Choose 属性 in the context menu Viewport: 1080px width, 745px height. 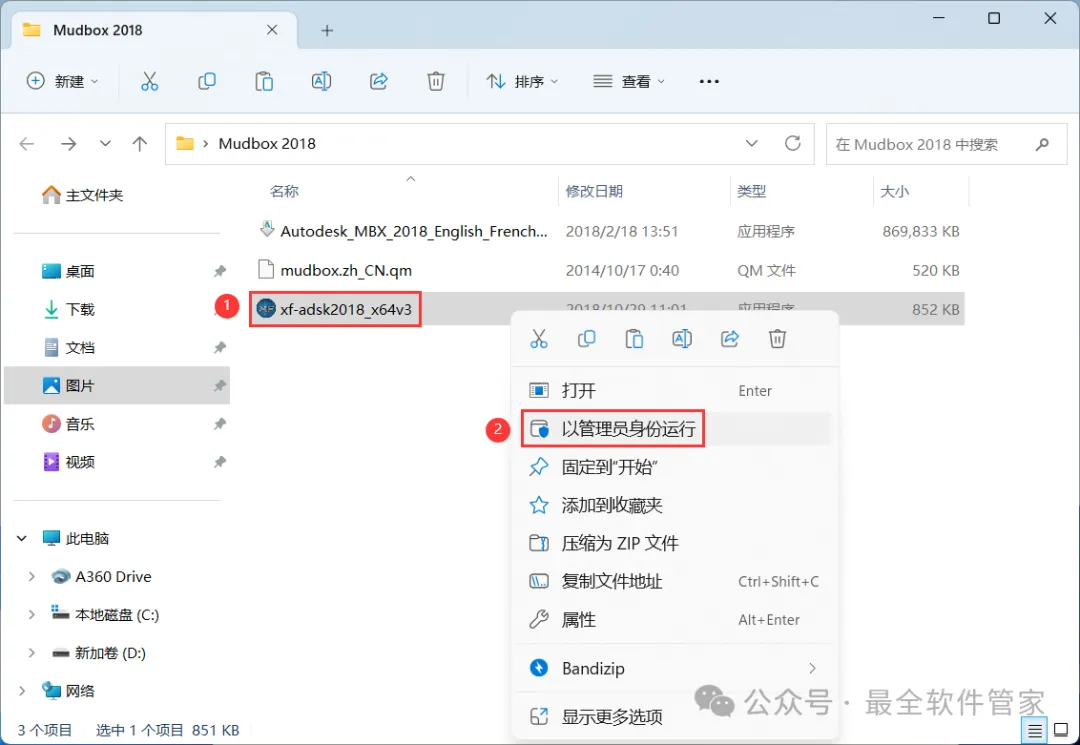pyautogui.click(x=675, y=620)
